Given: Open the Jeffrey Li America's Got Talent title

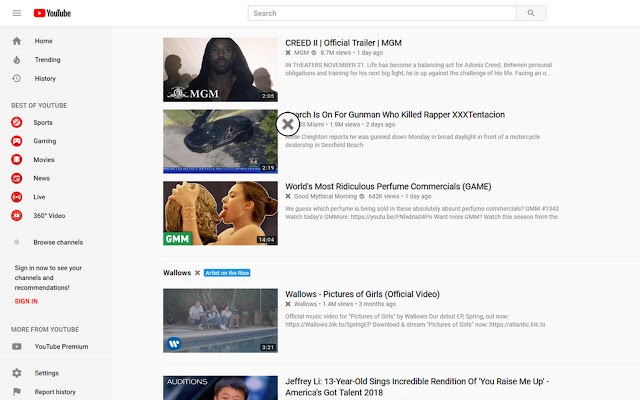Looking at the screenshot, I should click(417, 387).
